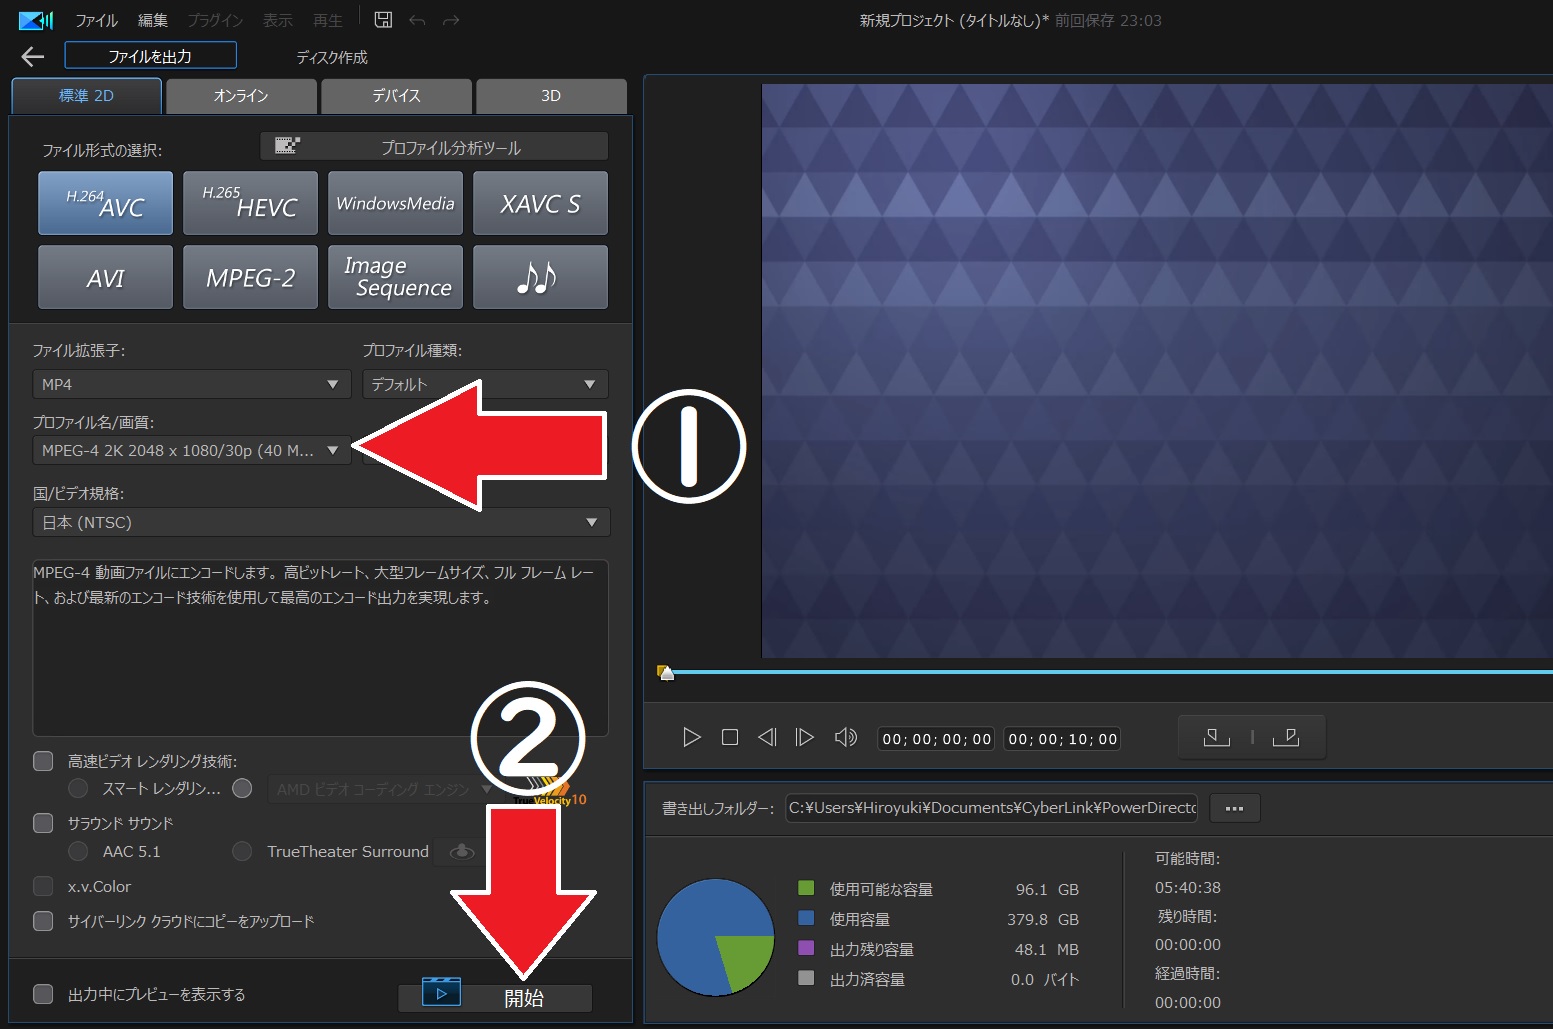
Task: Click the PowerDirector logo icon
Action: (x=36, y=20)
